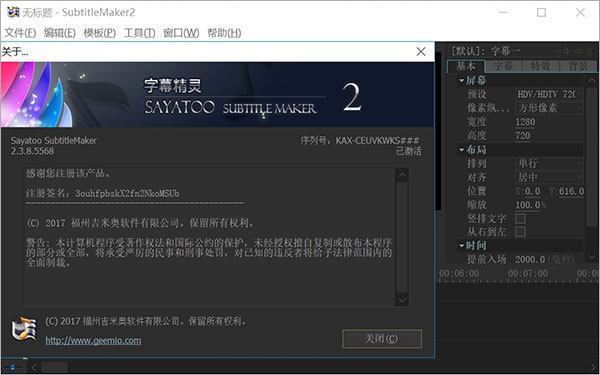
Task: Collapse the 时间 section
Action: [x=461, y=246]
